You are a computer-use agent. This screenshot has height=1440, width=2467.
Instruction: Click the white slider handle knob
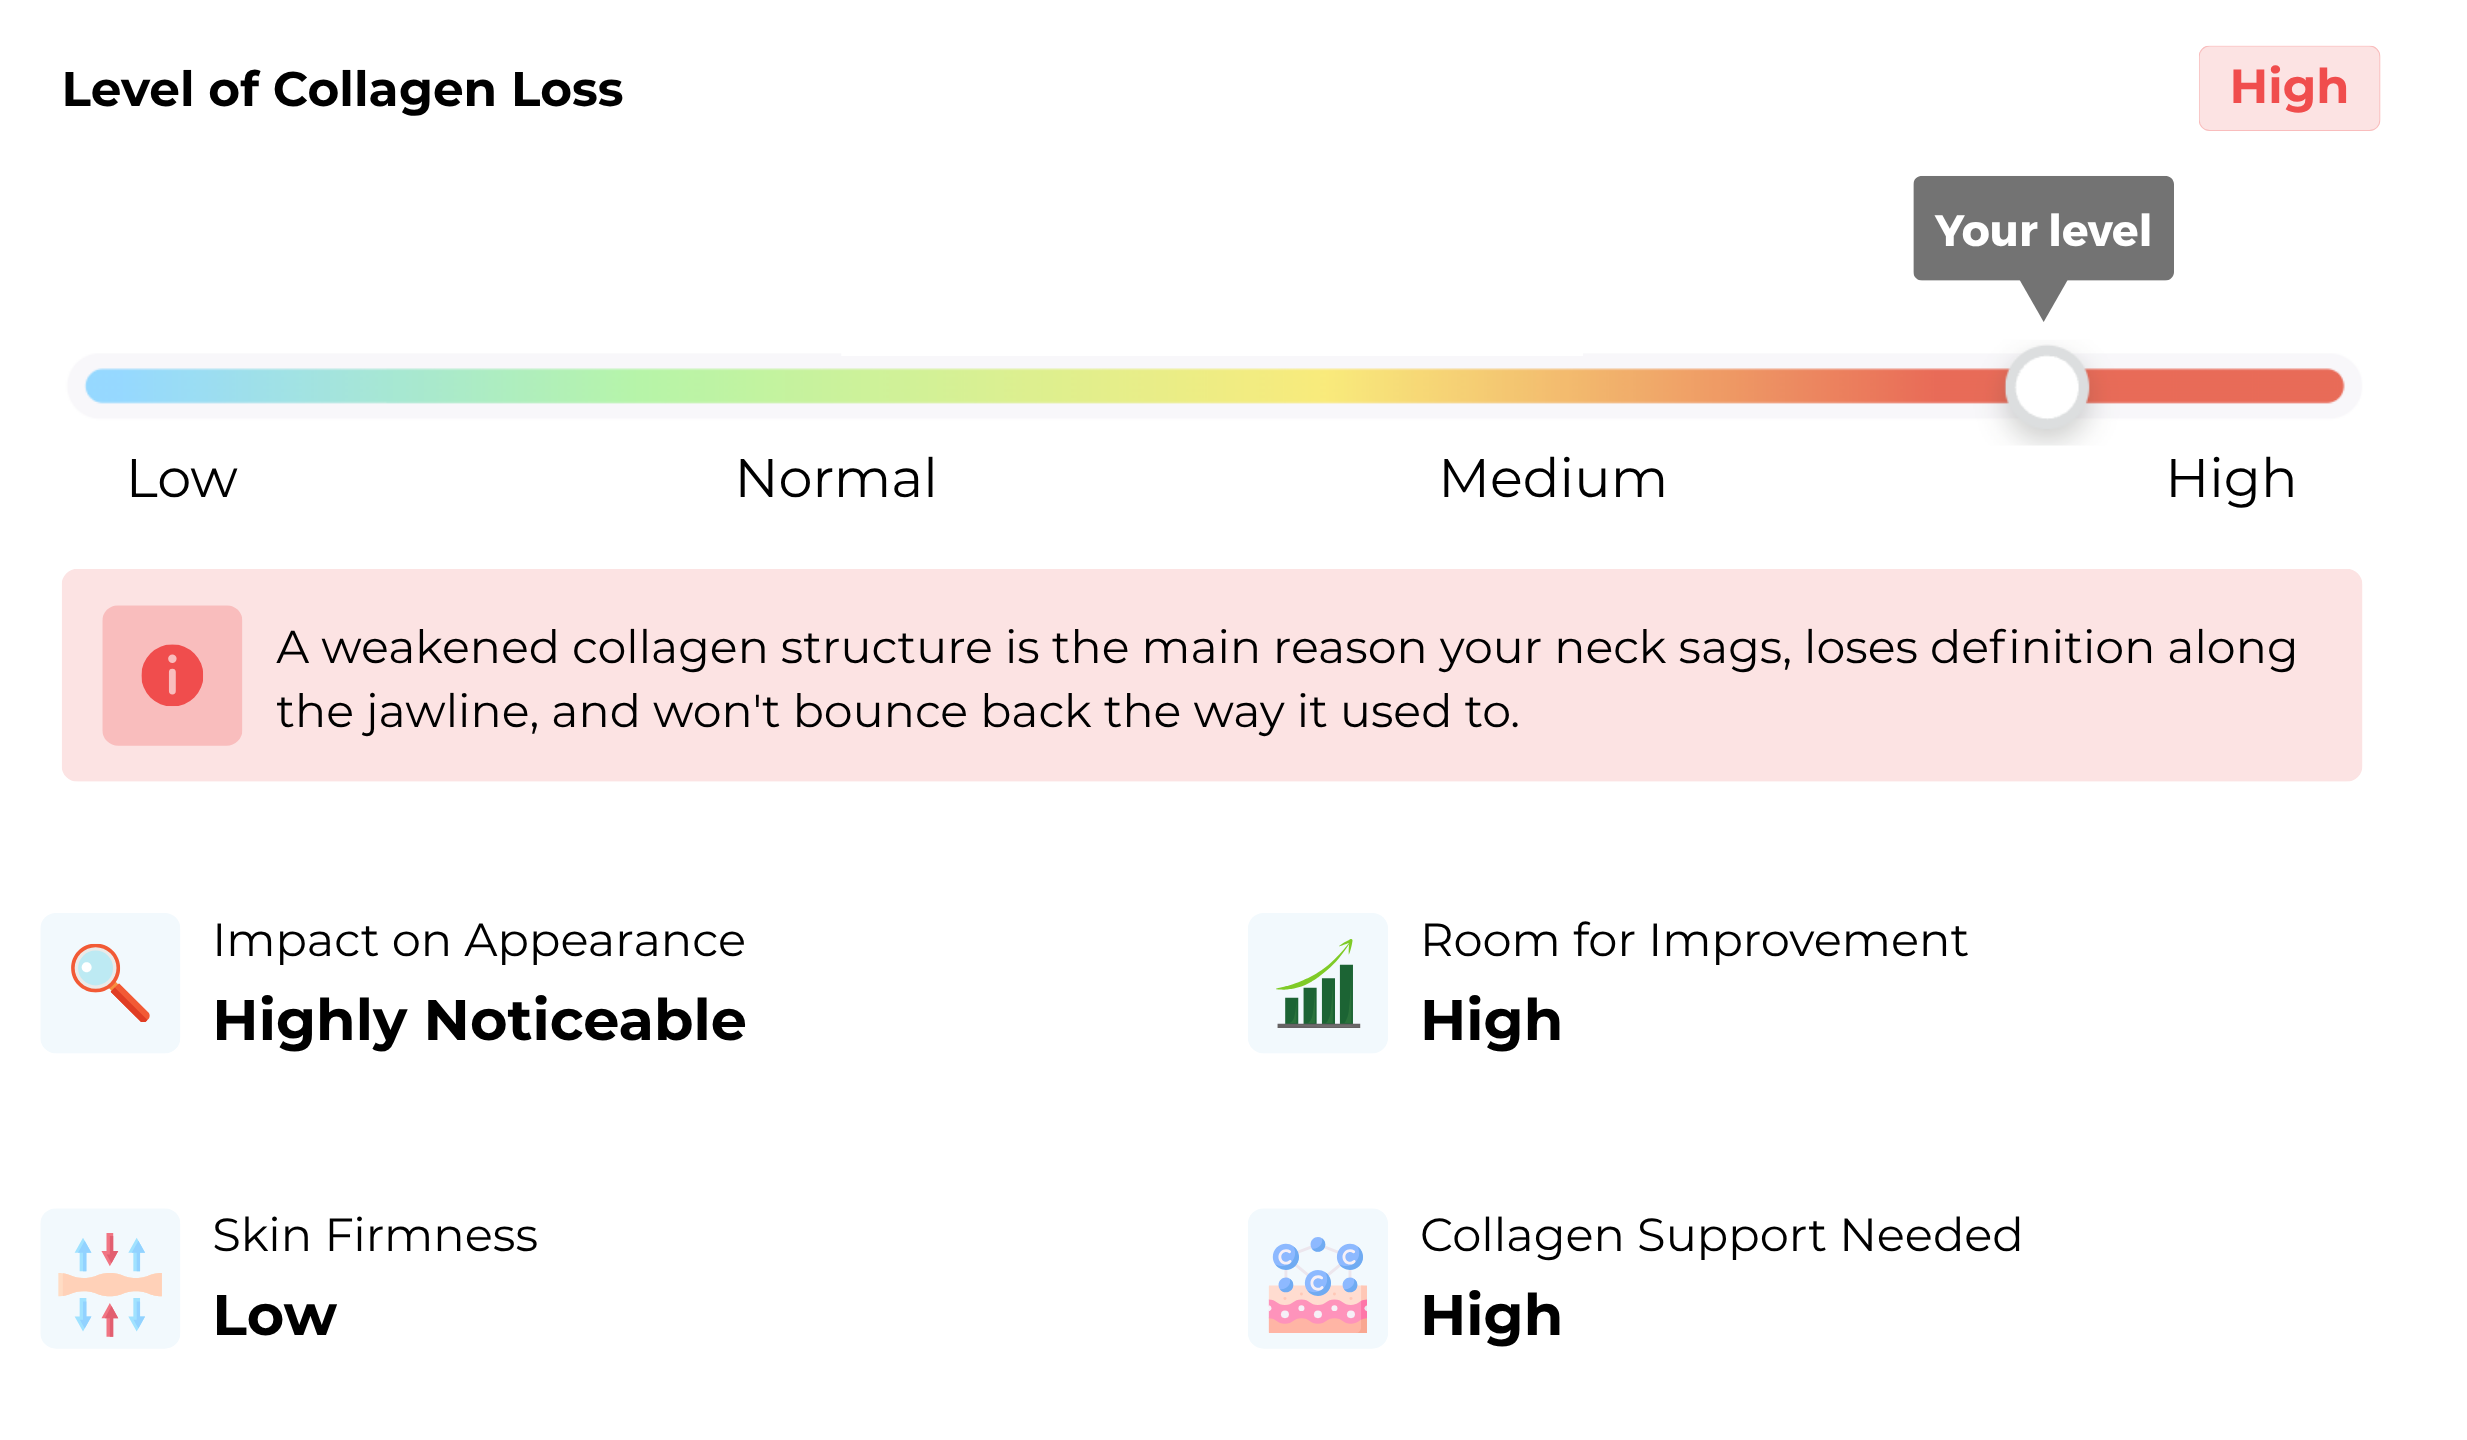2046,387
